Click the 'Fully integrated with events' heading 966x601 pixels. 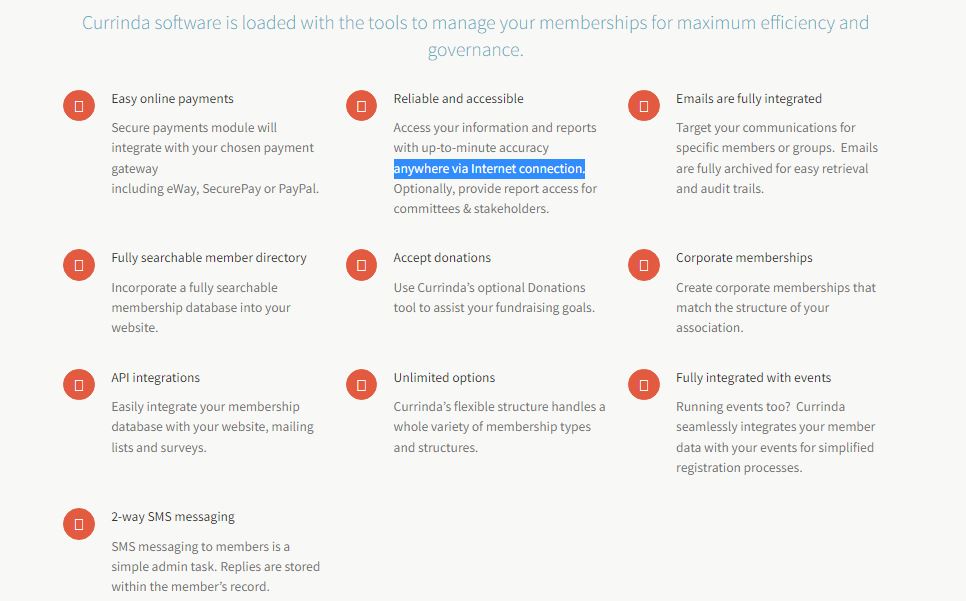(x=753, y=378)
